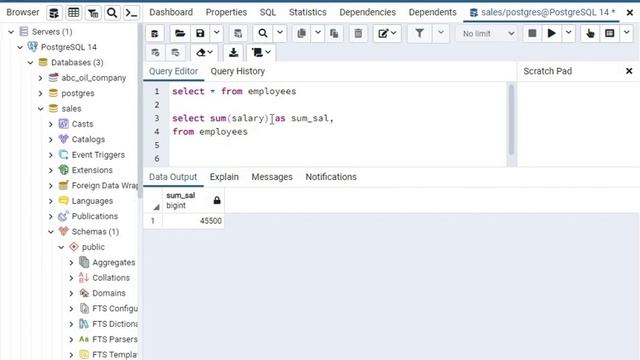Open the Filter options dropdown arrow
This screenshot has width=640, height=360.
point(441,33)
